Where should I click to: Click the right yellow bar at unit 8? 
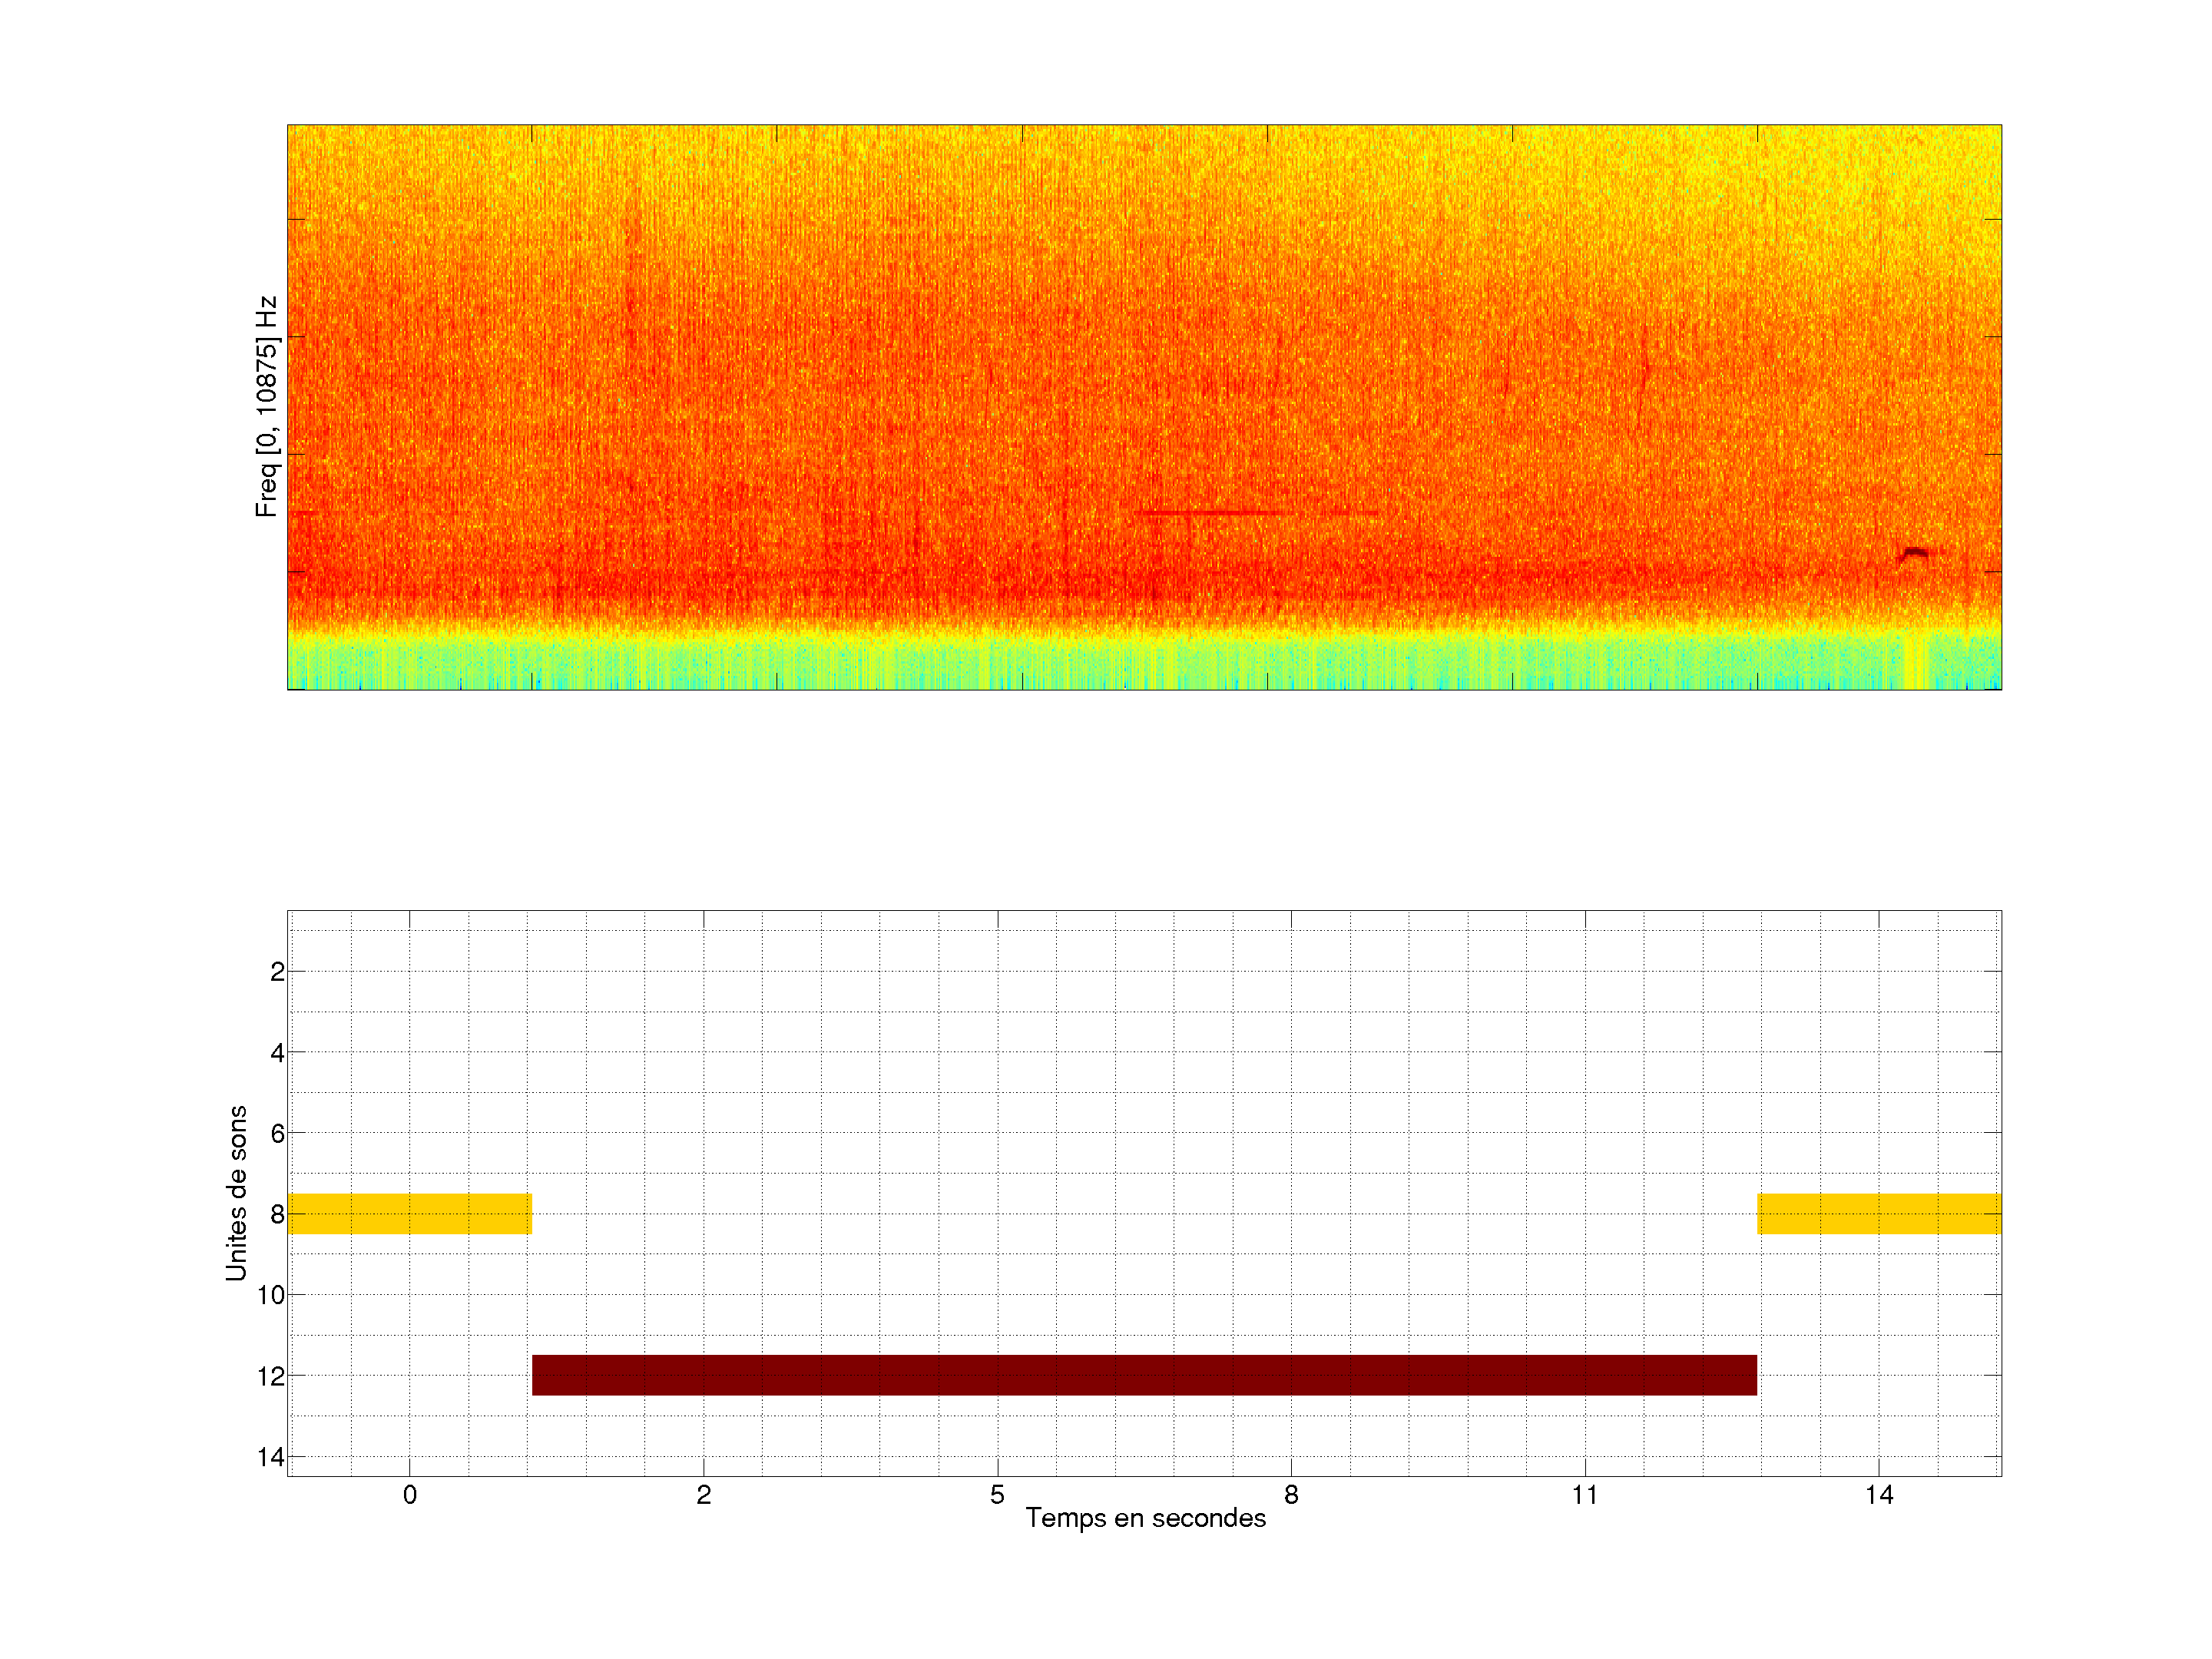1879,1213
